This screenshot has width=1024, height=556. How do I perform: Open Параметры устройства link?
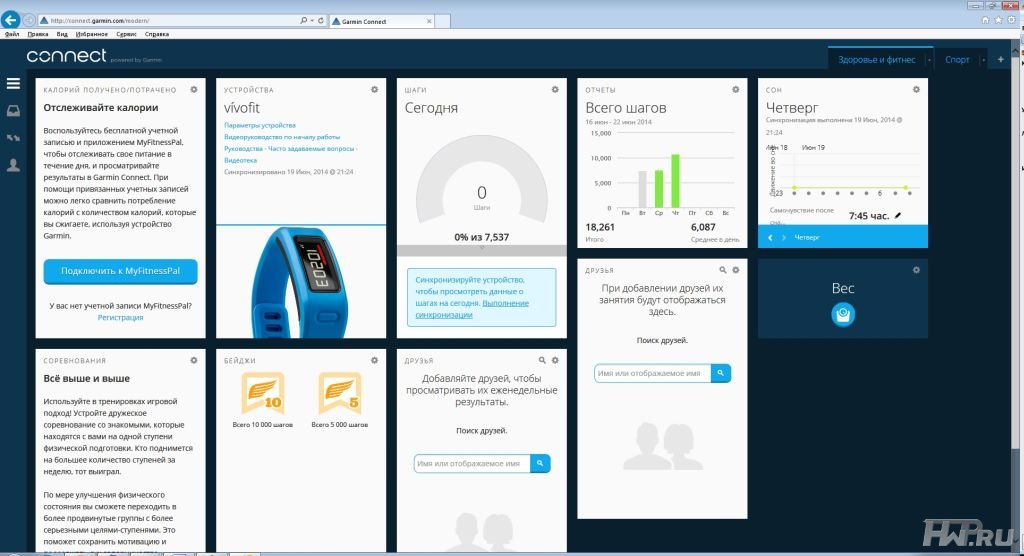tap(260, 125)
